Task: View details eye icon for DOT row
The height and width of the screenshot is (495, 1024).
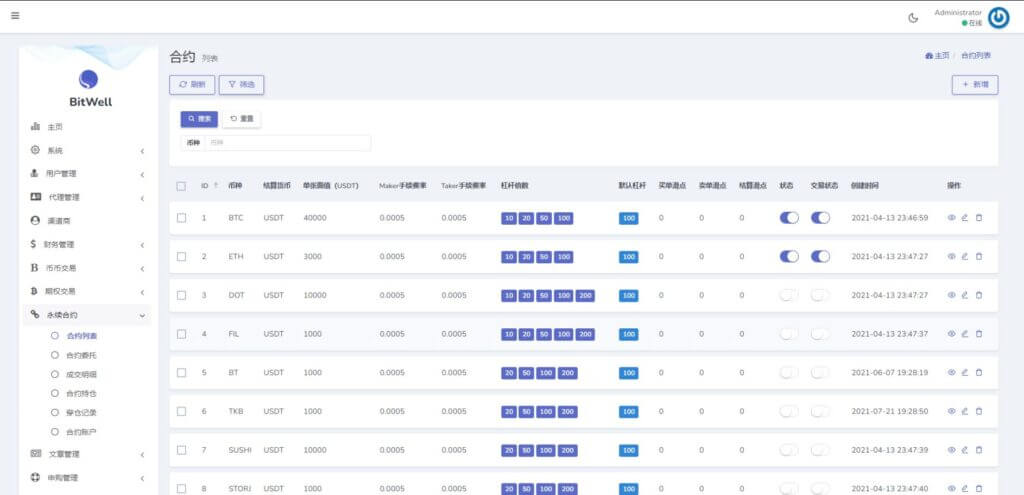Action: 952,295
